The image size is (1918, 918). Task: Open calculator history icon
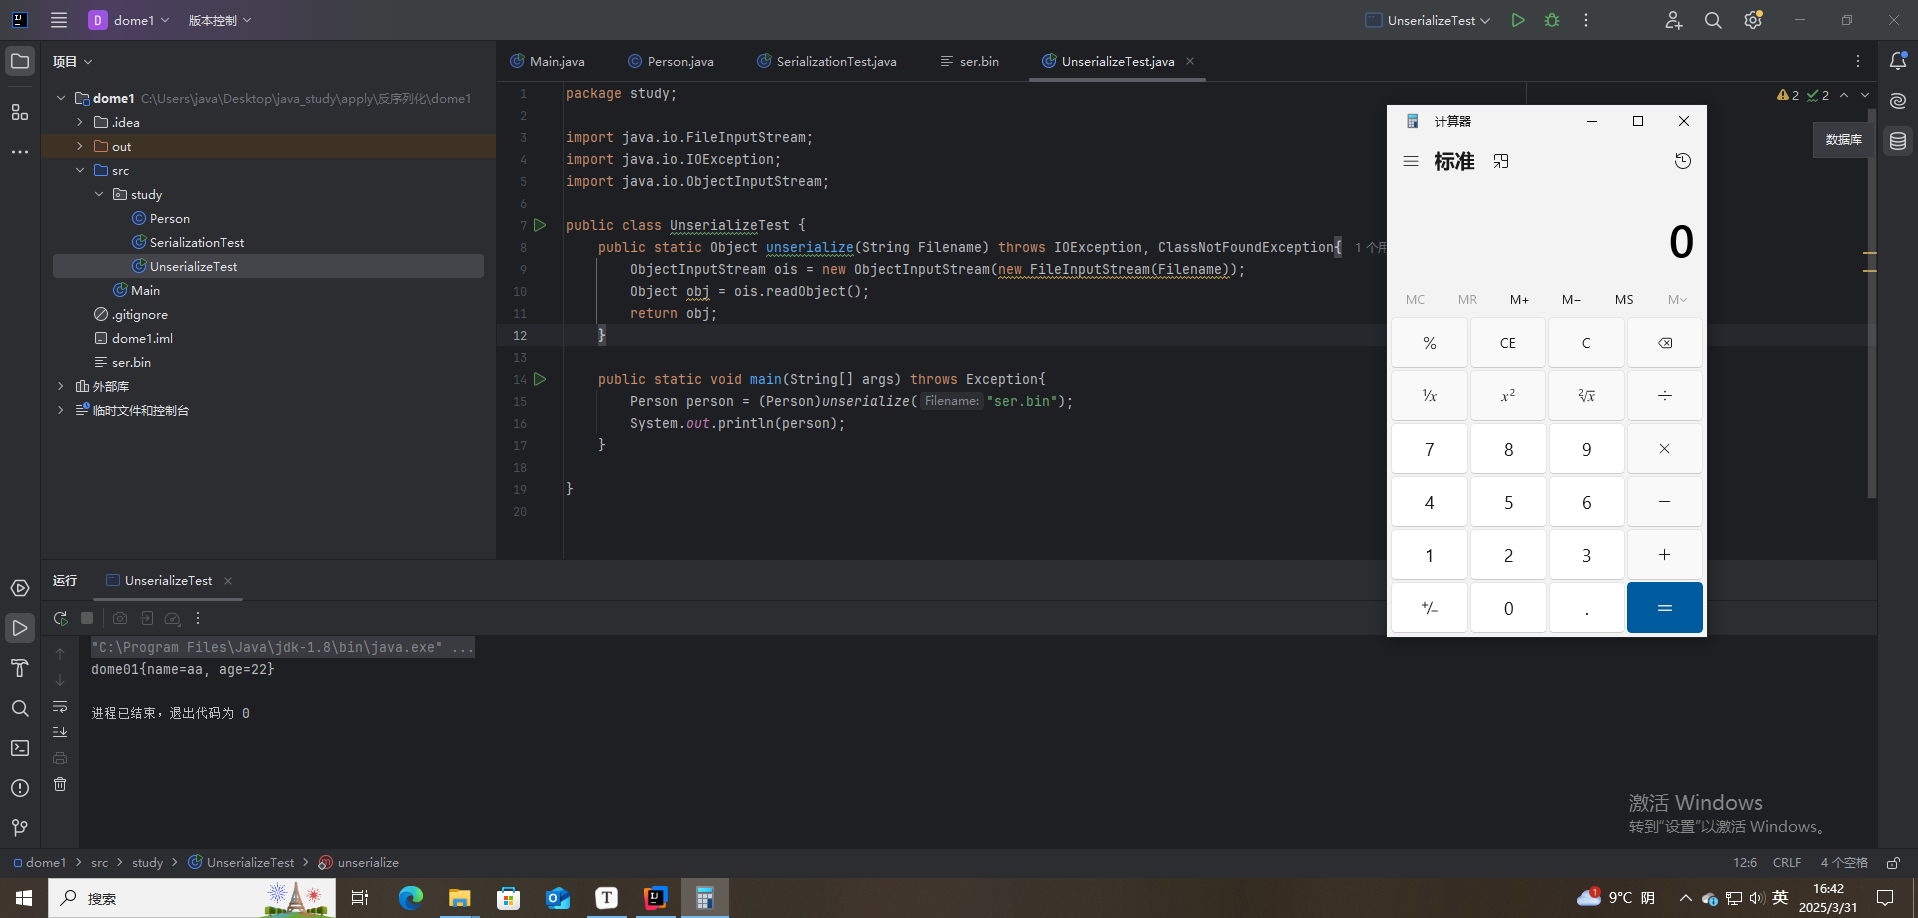1683,161
